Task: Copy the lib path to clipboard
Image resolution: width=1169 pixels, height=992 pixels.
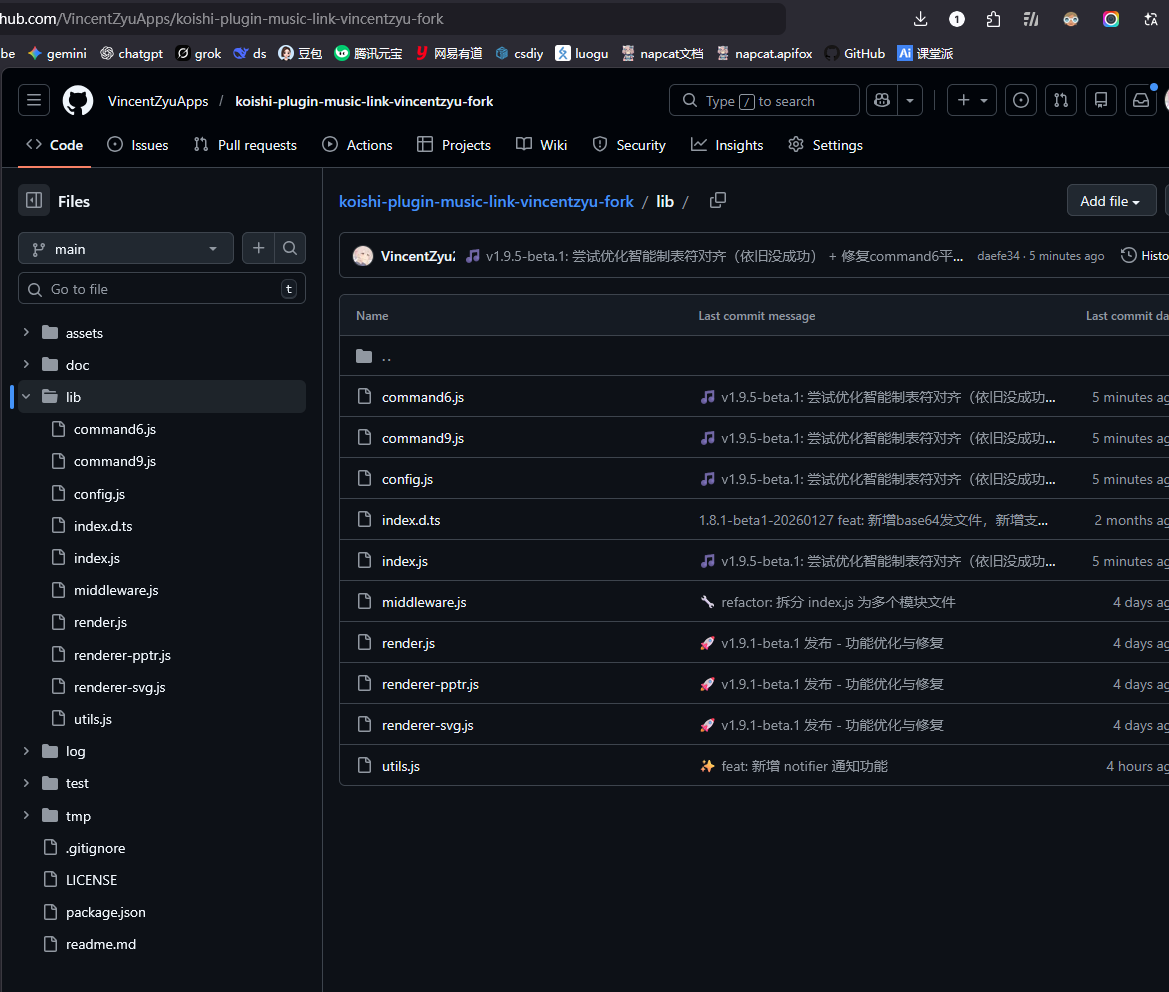Action: (717, 200)
